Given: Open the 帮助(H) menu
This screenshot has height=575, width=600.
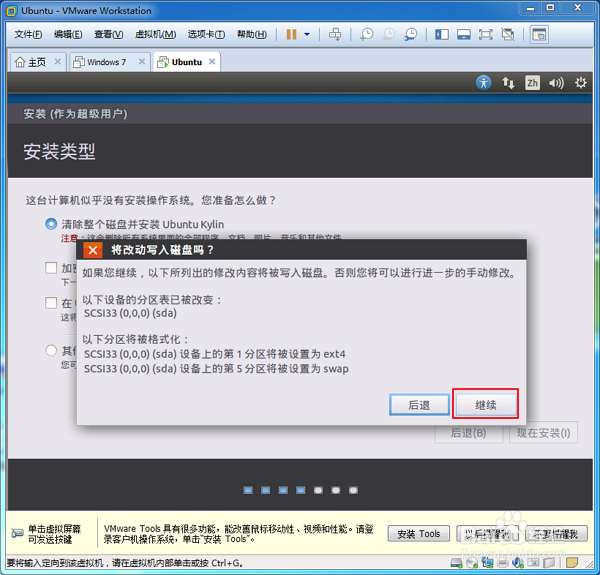Looking at the screenshot, I should click(x=252, y=34).
